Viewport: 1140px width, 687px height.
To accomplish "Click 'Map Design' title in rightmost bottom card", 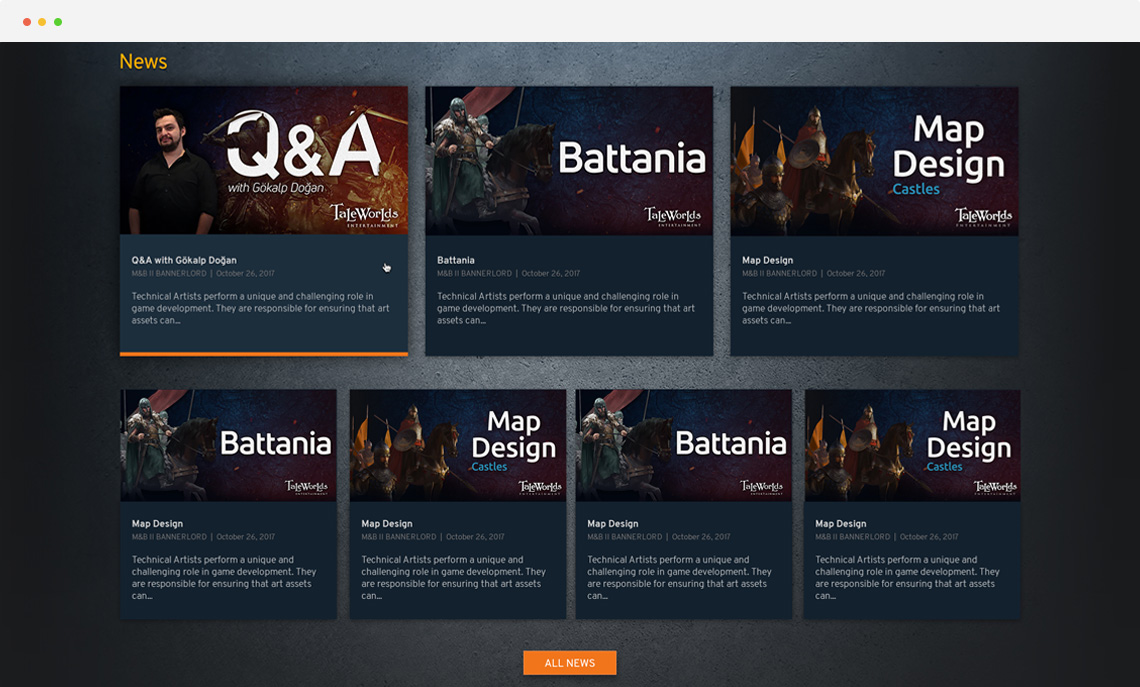I will coord(840,523).
